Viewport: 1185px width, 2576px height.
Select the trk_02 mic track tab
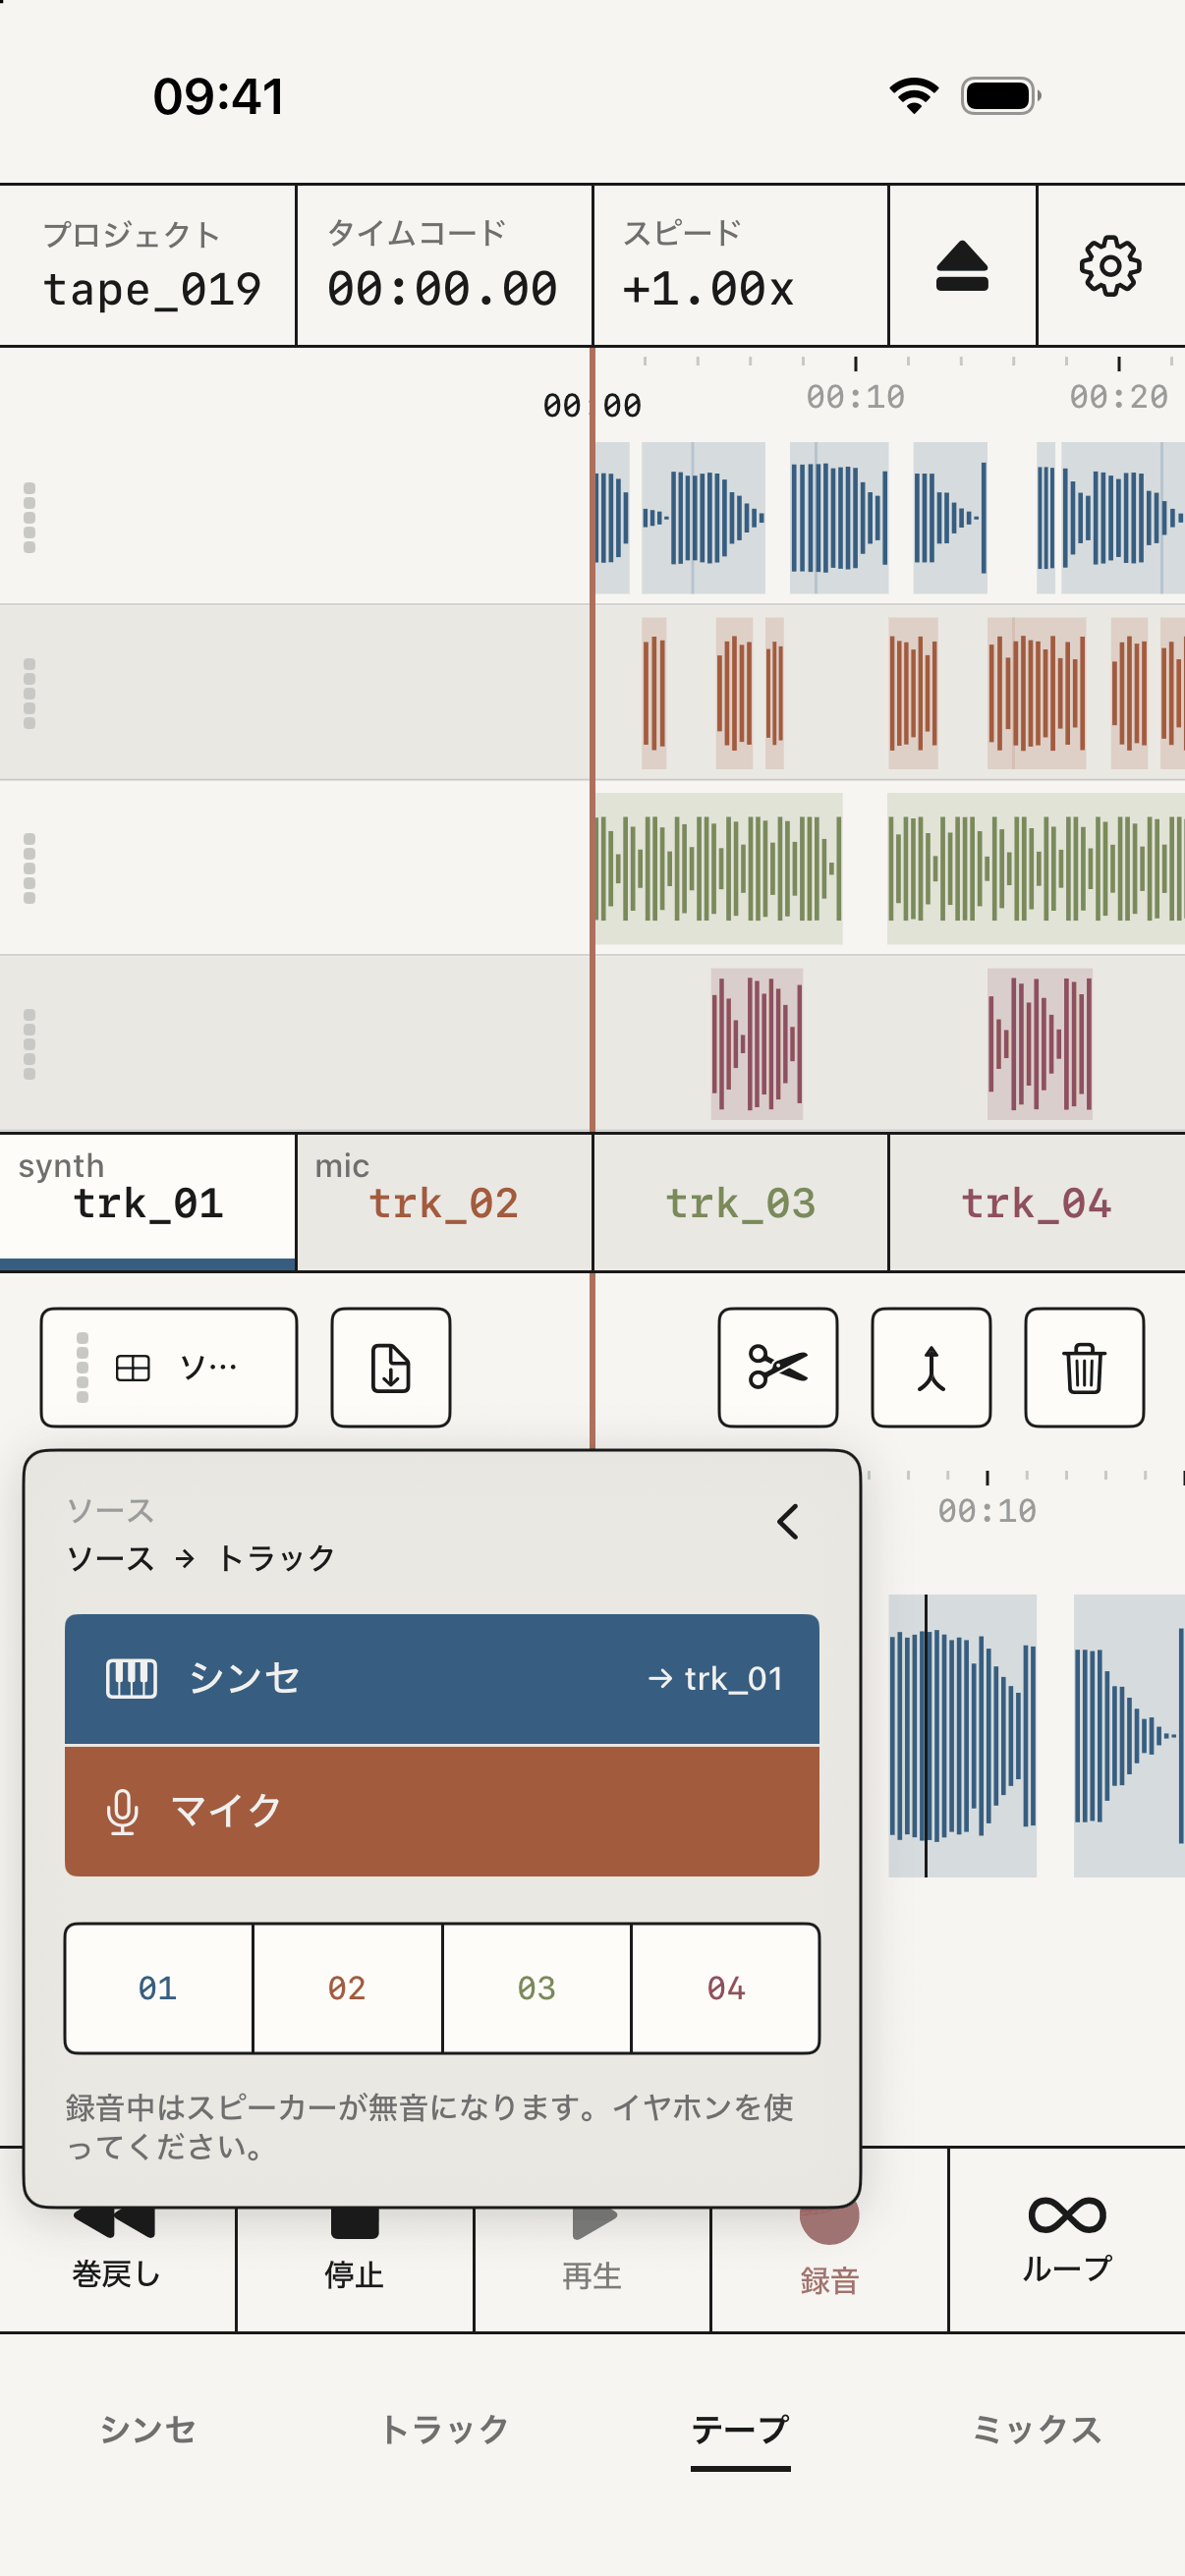(444, 1202)
